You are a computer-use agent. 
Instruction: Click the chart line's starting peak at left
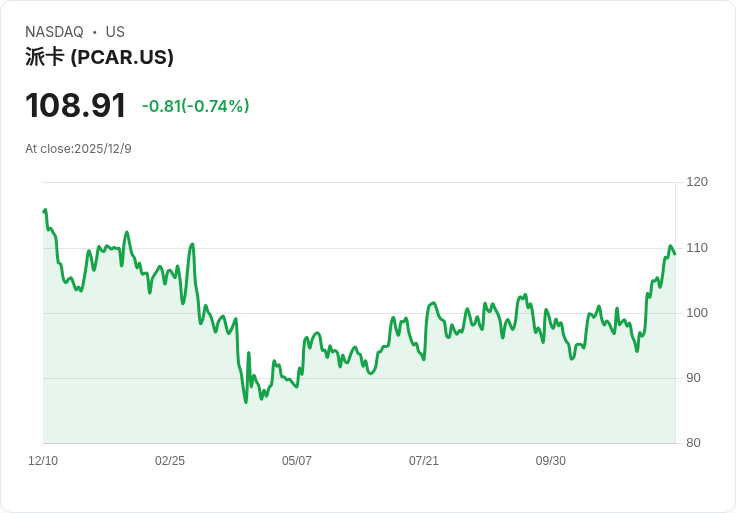coord(45,210)
